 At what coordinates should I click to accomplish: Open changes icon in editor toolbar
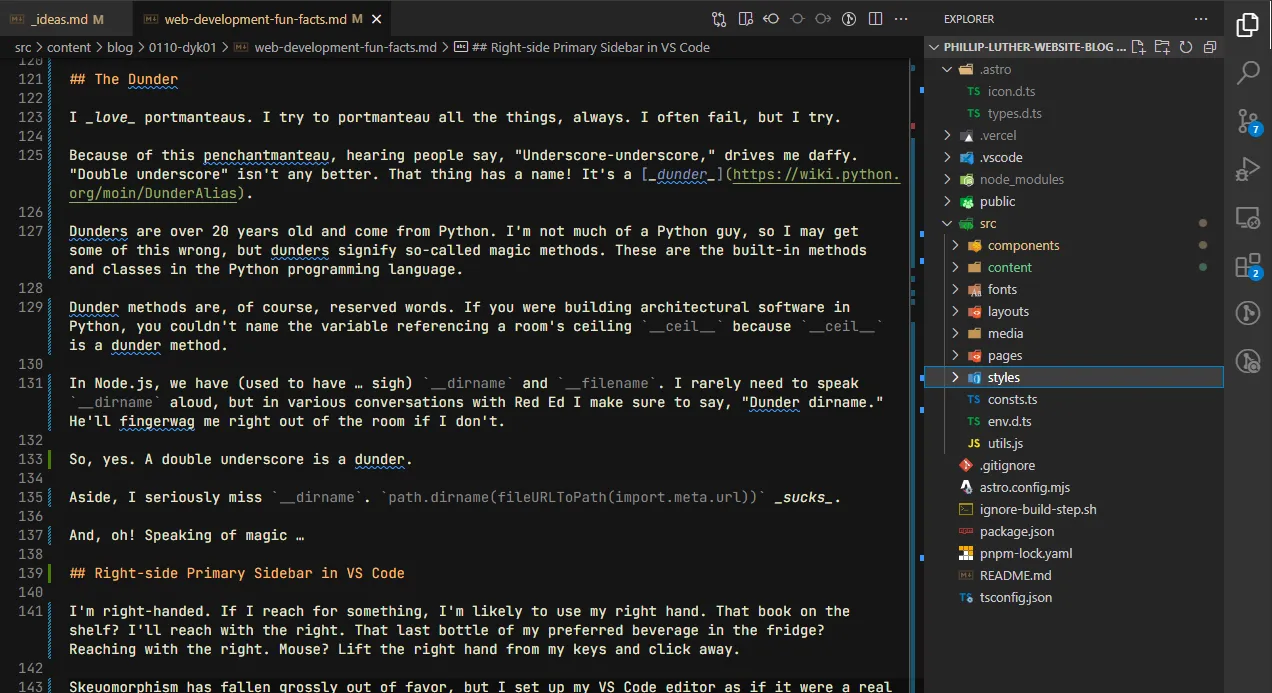pos(719,18)
